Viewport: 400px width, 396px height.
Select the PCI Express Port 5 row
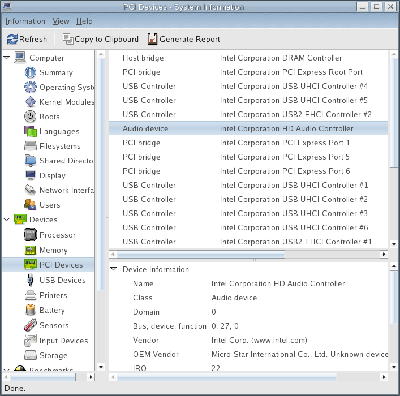click(248, 157)
